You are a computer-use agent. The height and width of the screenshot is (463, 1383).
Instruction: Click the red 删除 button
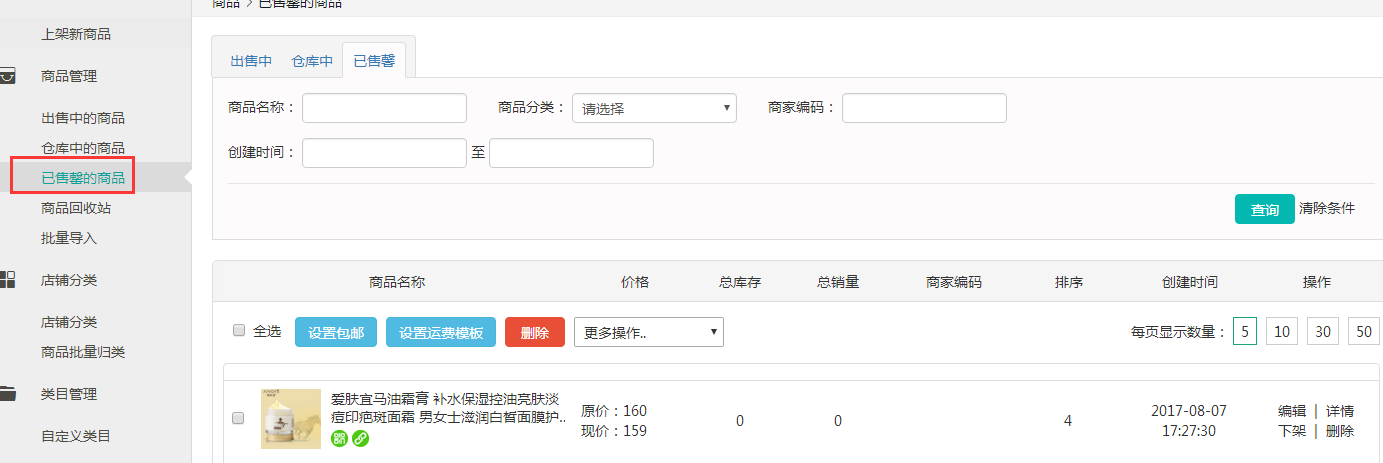click(535, 333)
